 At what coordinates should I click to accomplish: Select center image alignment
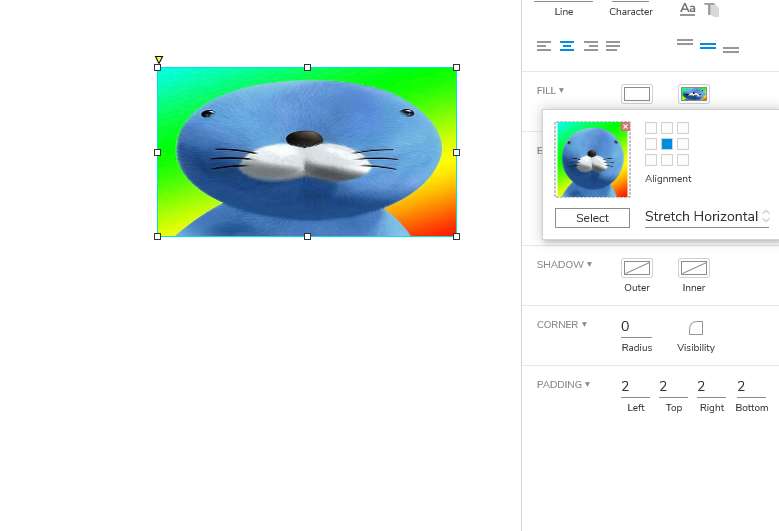coord(667,144)
